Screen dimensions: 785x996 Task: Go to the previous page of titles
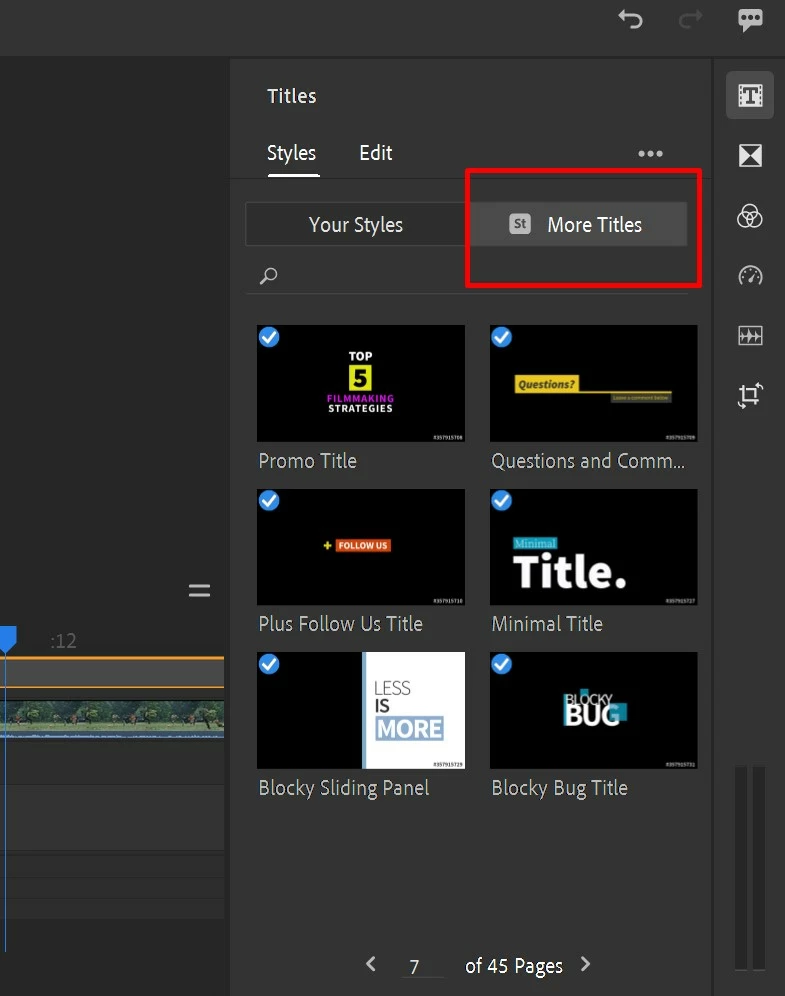coord(371,964)
